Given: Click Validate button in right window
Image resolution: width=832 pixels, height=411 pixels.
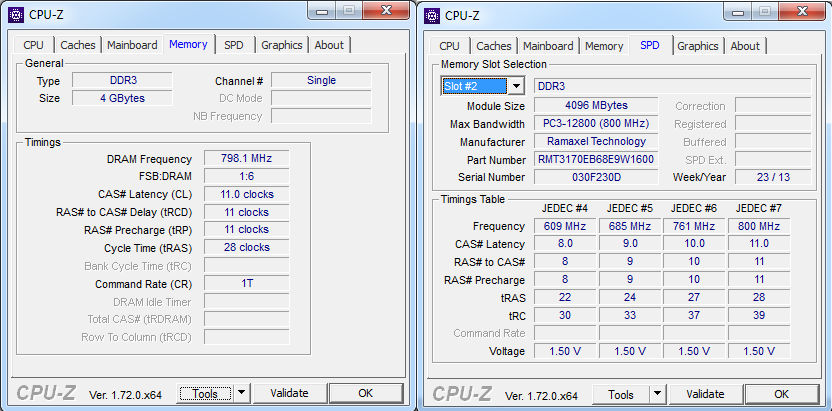Looking at the screenshot, I should pos(705,395).
